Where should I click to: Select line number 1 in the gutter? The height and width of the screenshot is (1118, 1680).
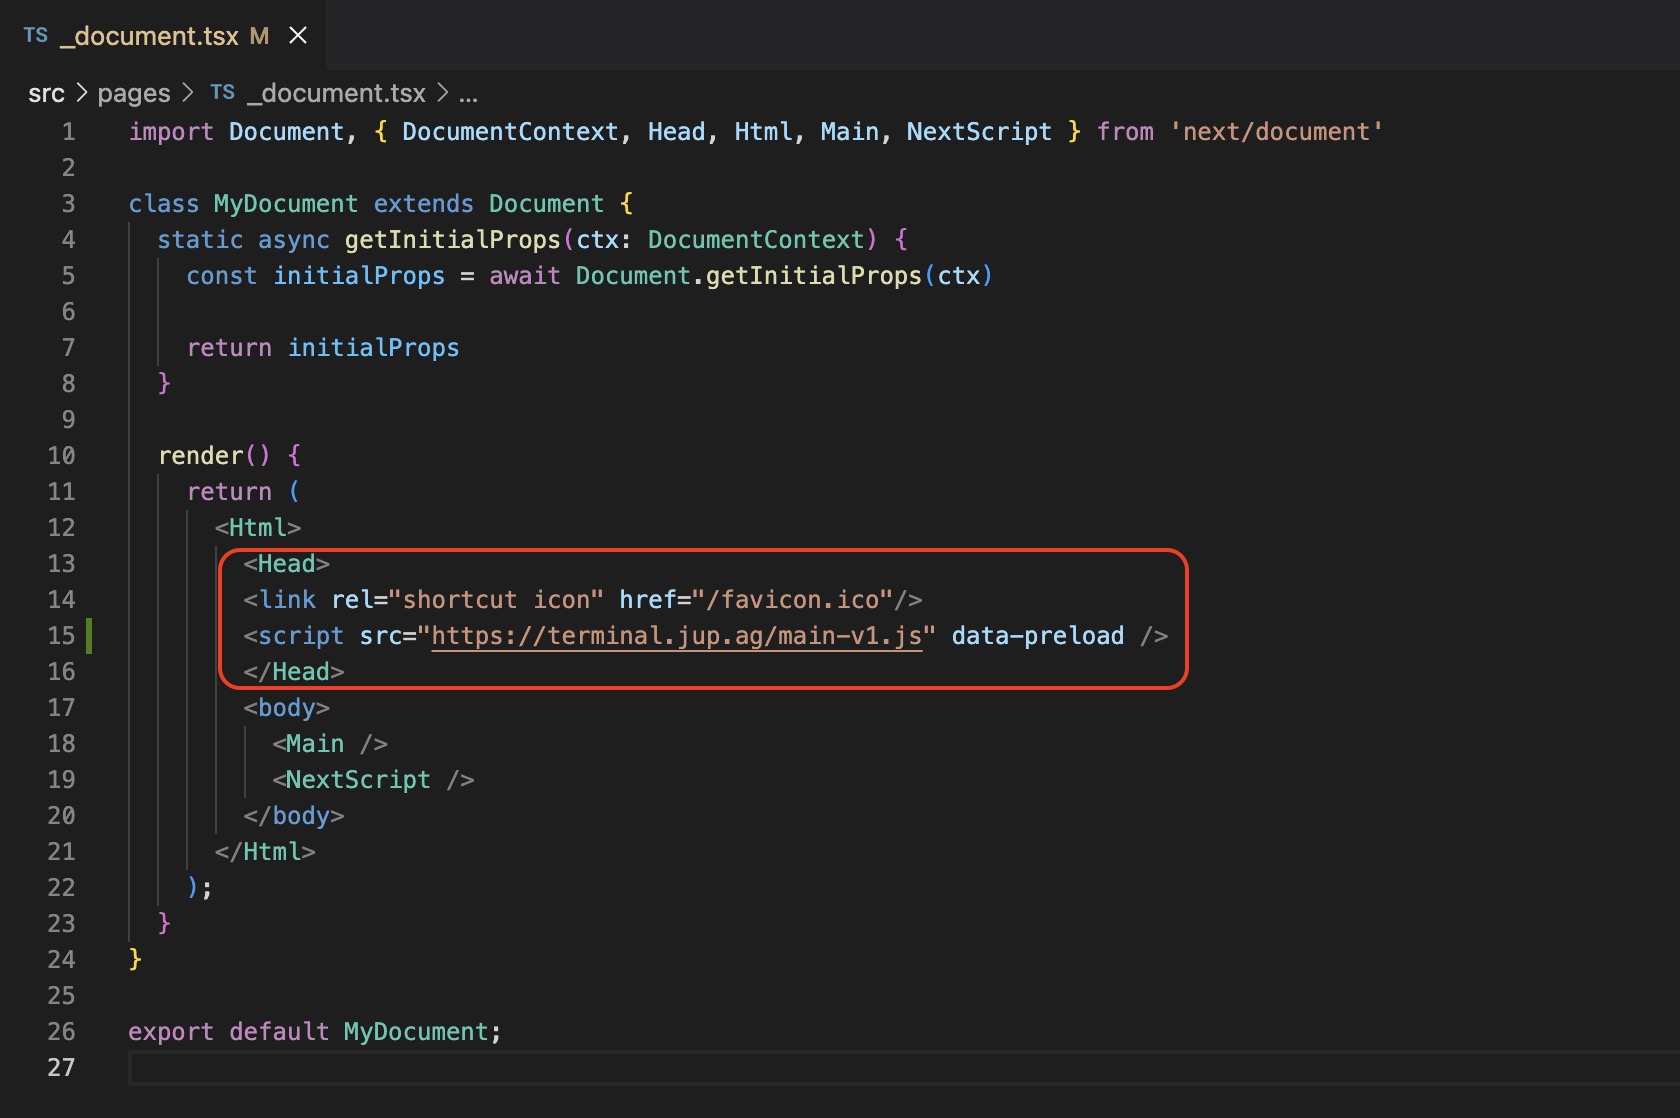(x=68, y=132)
